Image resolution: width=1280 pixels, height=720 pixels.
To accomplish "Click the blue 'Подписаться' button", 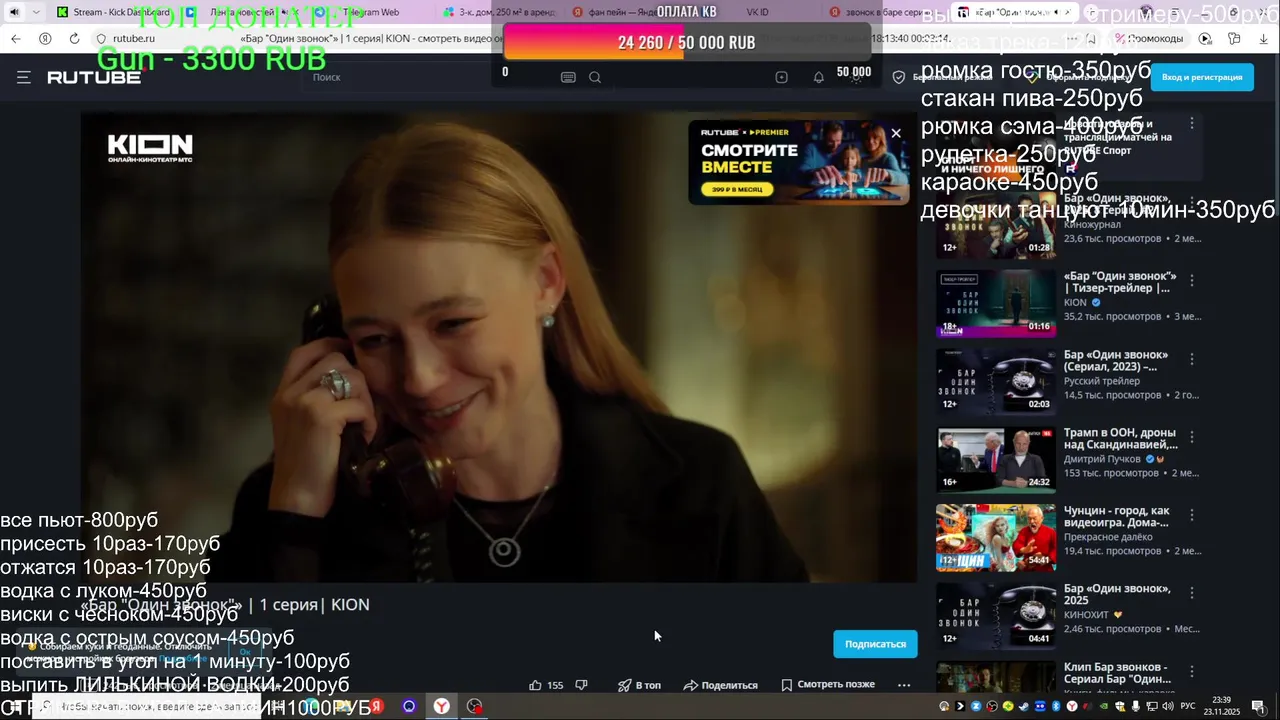I will point(875,644).
